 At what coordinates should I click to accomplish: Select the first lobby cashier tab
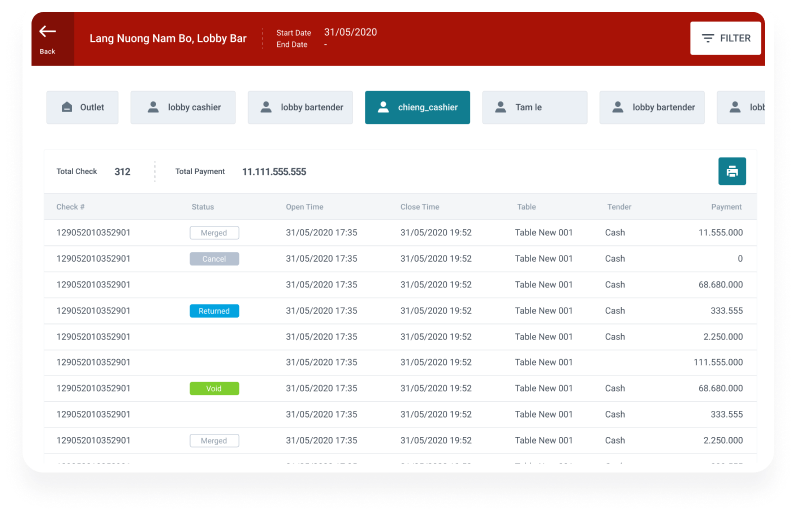tap(183, 107)
